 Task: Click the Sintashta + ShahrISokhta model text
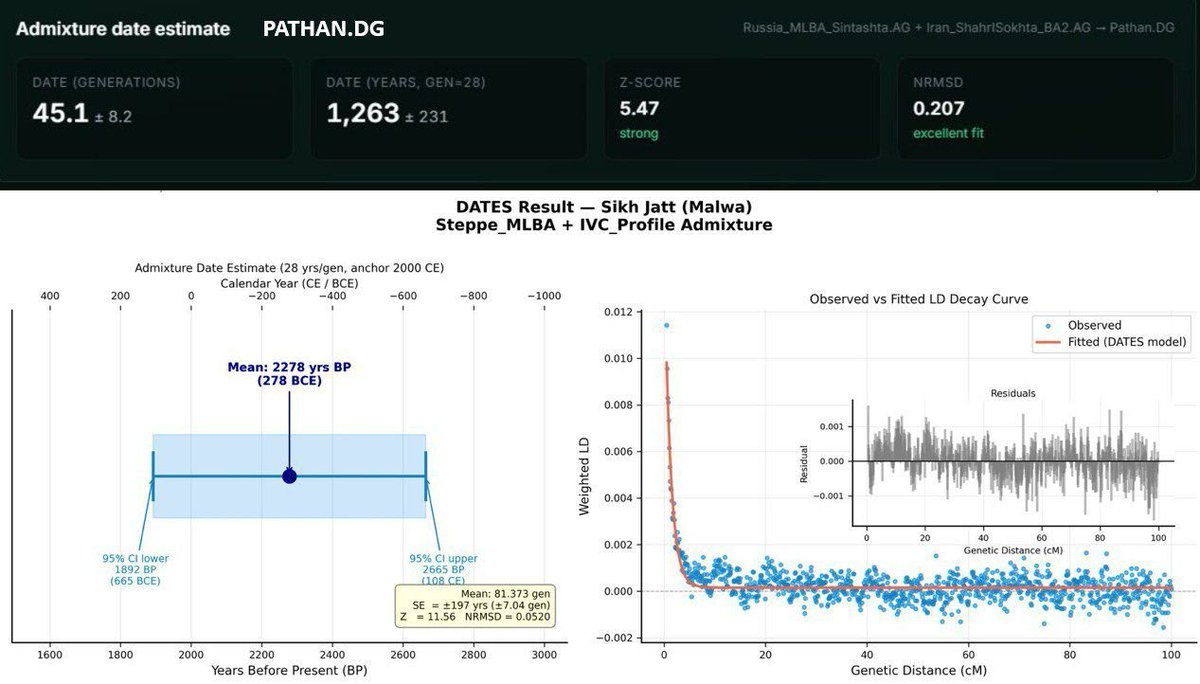click(x=958, y=28)
